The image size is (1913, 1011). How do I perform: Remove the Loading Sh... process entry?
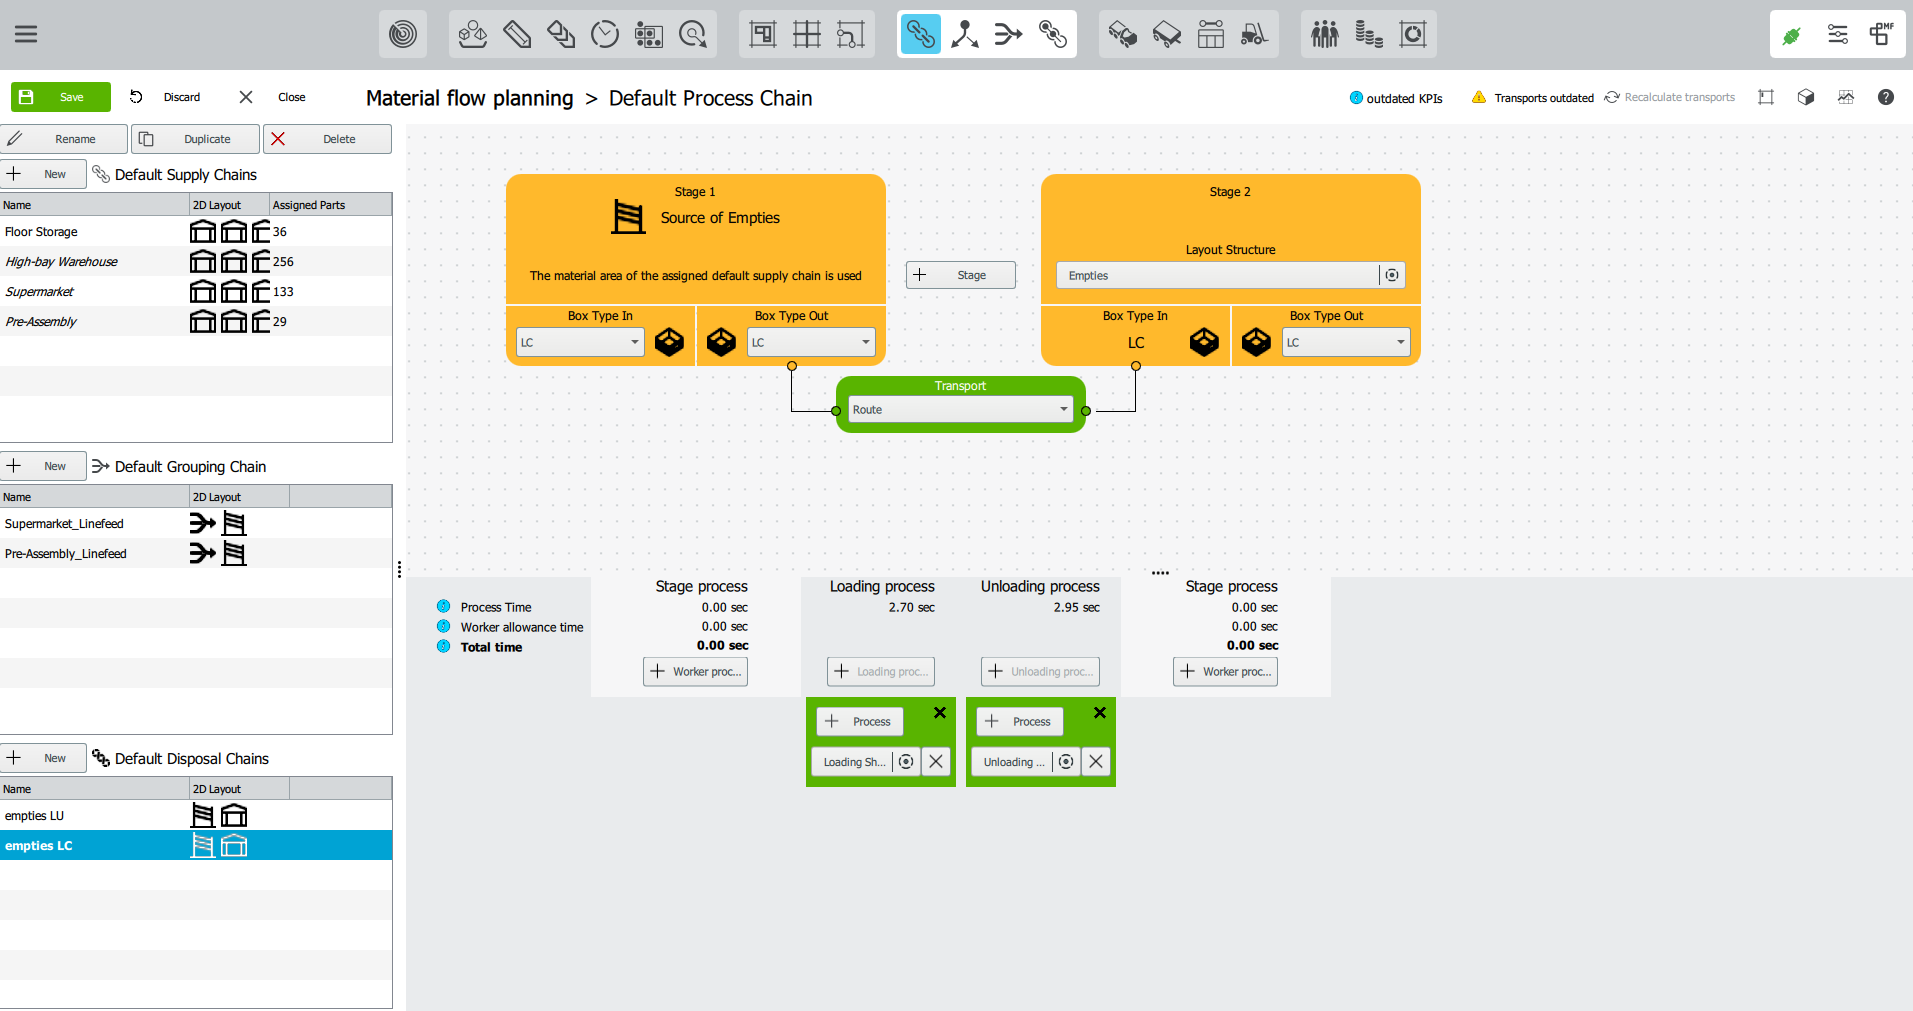tap(936, 762)
